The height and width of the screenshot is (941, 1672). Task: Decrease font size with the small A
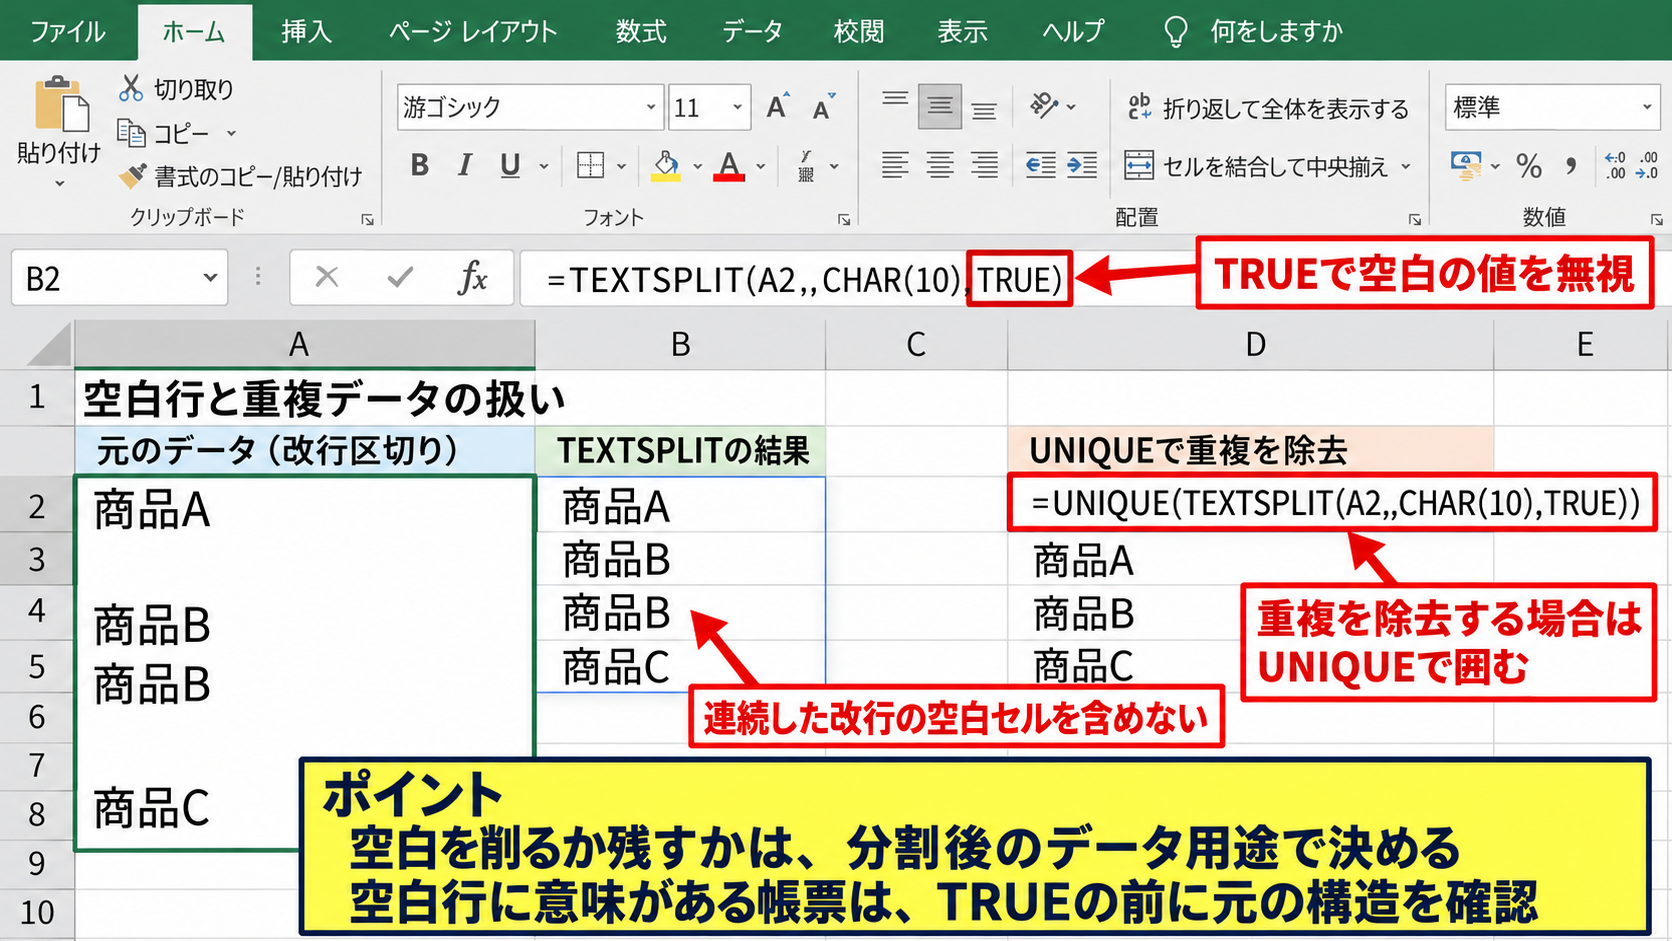point(823,107)
